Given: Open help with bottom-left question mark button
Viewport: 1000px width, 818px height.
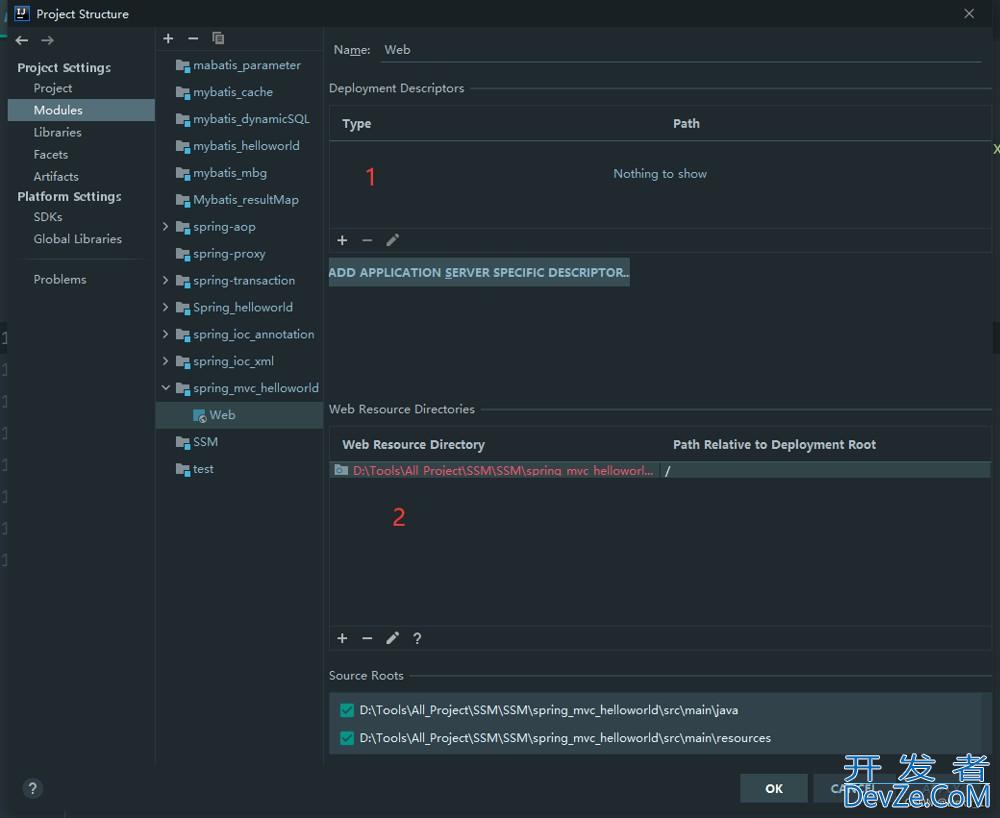Looking at the screenshot, I should pyautogui.click(x=32, y=788).
